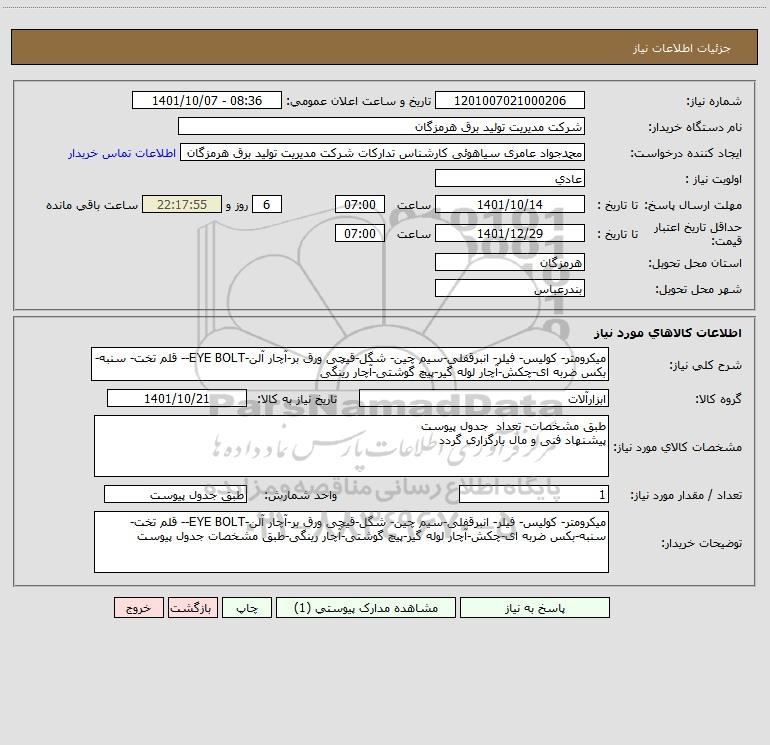Click the announcement date field 1401/10/07 - 08:36

click(x=207, y=100)
